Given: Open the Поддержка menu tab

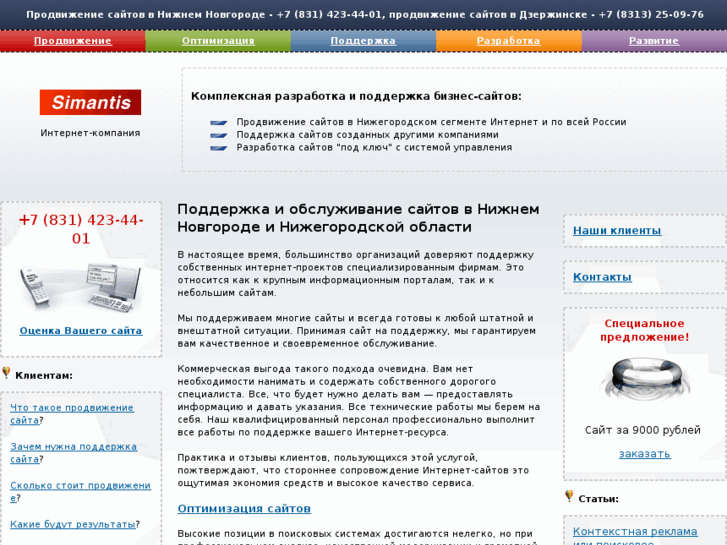Looking at the screenshot, I should click(x=363, y=41).
